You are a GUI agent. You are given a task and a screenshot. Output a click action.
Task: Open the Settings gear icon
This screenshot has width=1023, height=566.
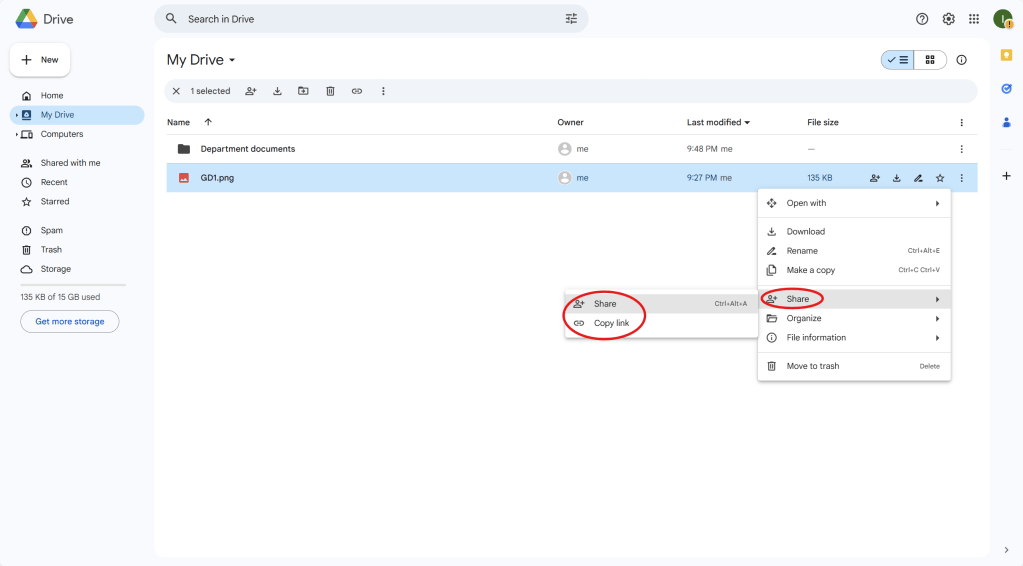pyautogui.click(x=948, y=19)
